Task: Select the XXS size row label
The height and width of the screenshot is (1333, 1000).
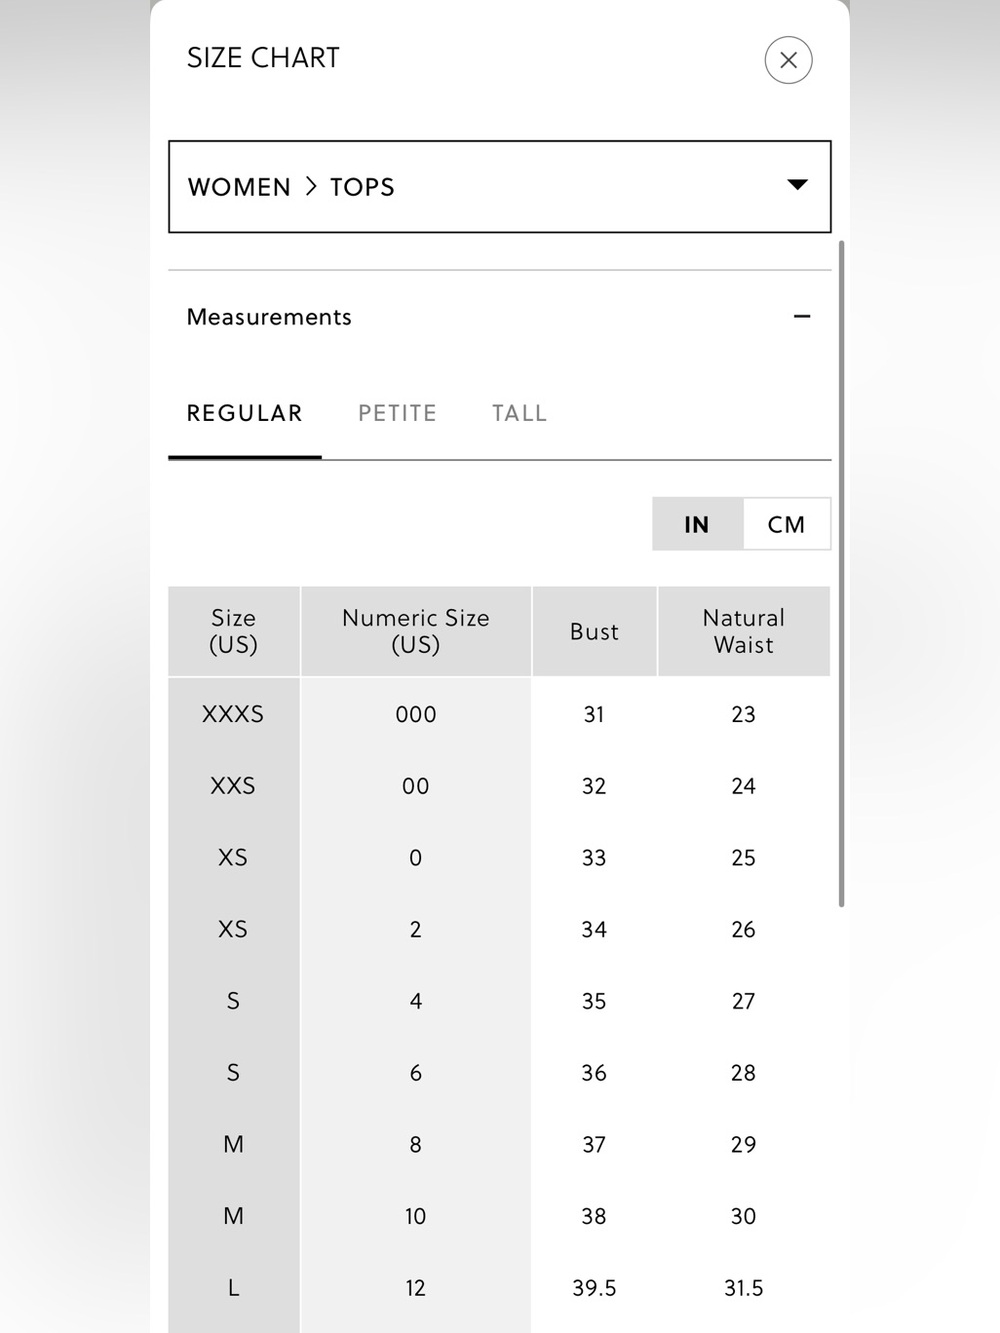Action: point(233,786)
